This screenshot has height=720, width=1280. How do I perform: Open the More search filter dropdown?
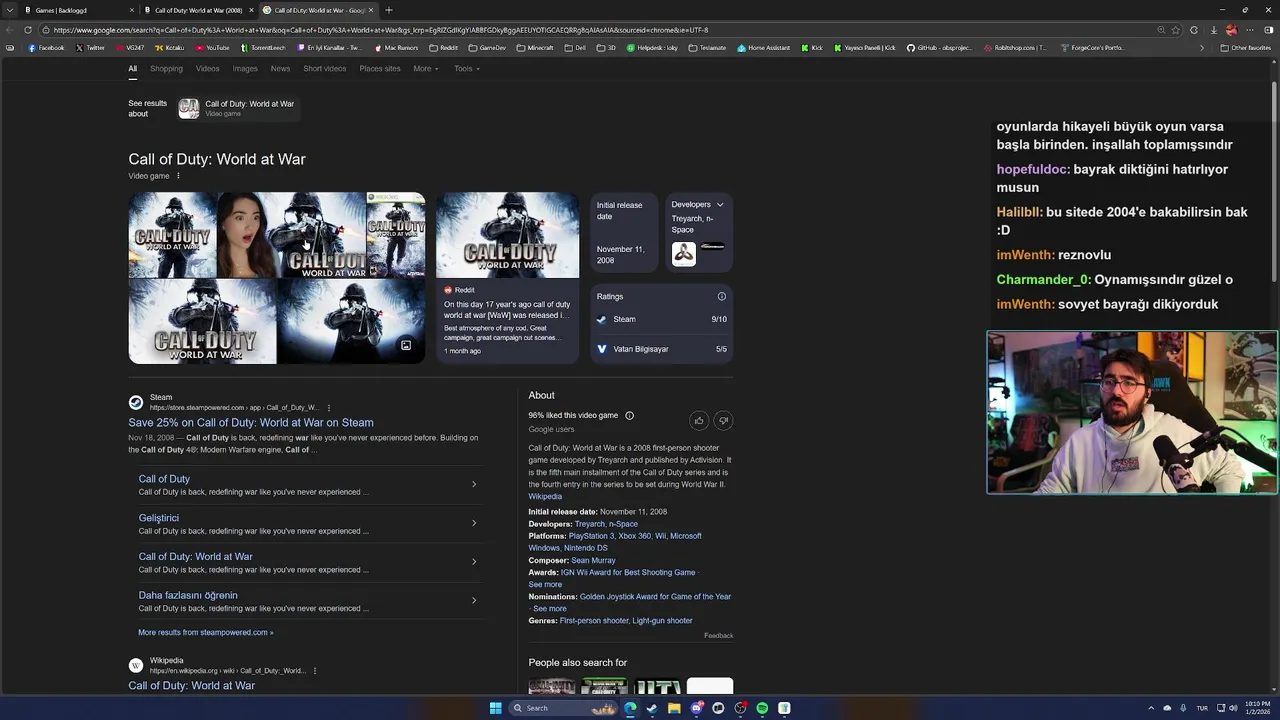pos(426,69)
